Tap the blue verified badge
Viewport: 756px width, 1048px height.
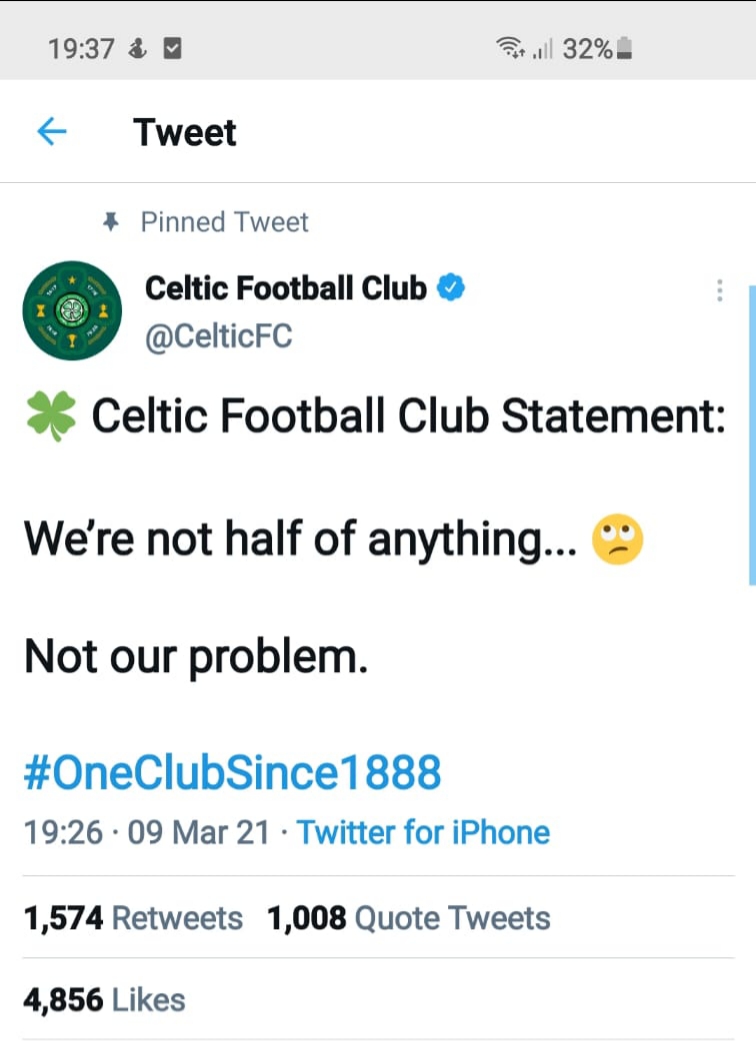[x=451, y=288]
